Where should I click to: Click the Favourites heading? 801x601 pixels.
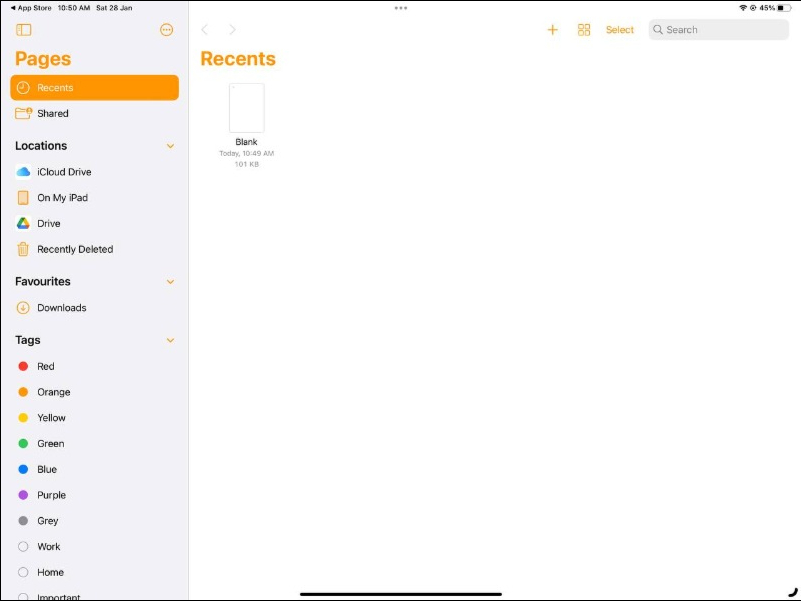point(43,281)
